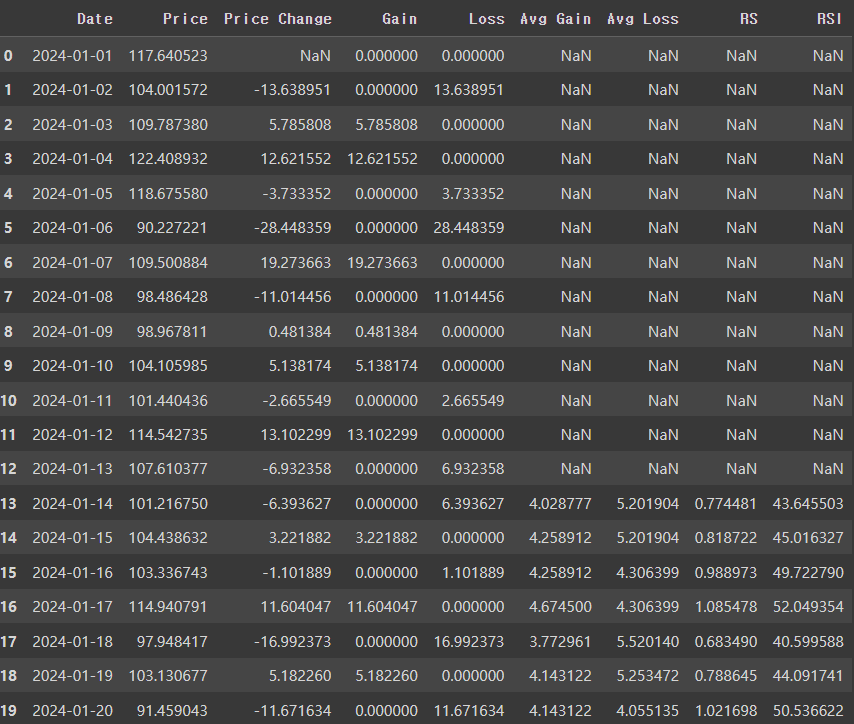Click RS value 0.818722
This screenshot has width=854, height=724.
(725, 538)
